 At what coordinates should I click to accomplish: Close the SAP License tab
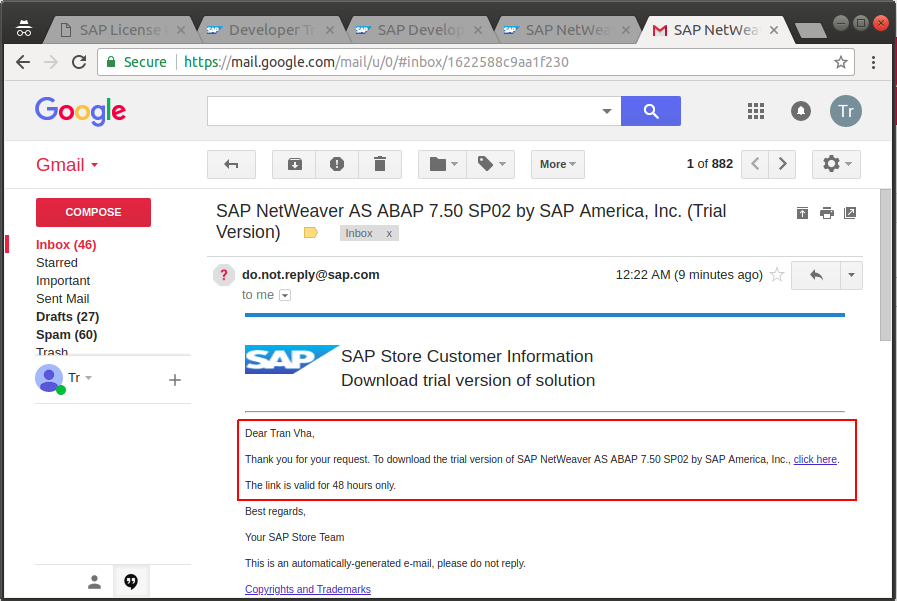(x=181, y=30)
